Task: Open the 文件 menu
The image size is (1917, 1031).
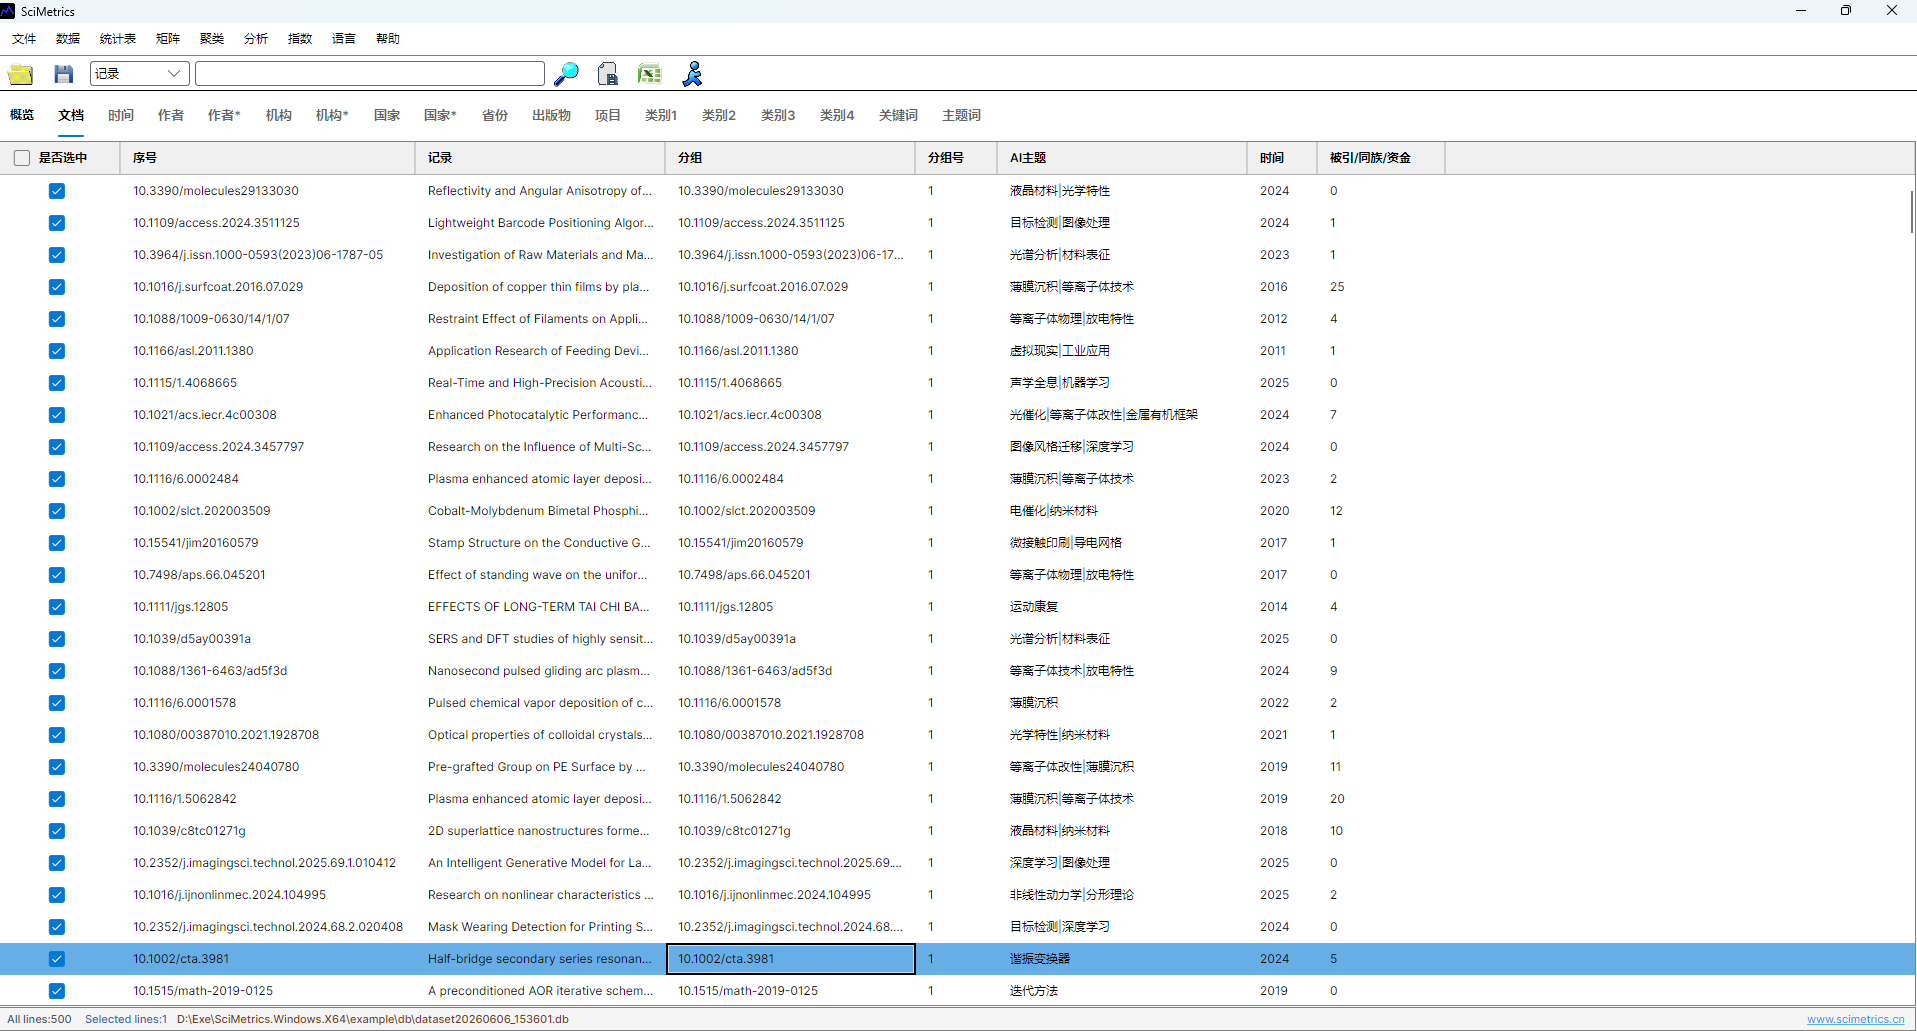Action: tap(24, 39)
